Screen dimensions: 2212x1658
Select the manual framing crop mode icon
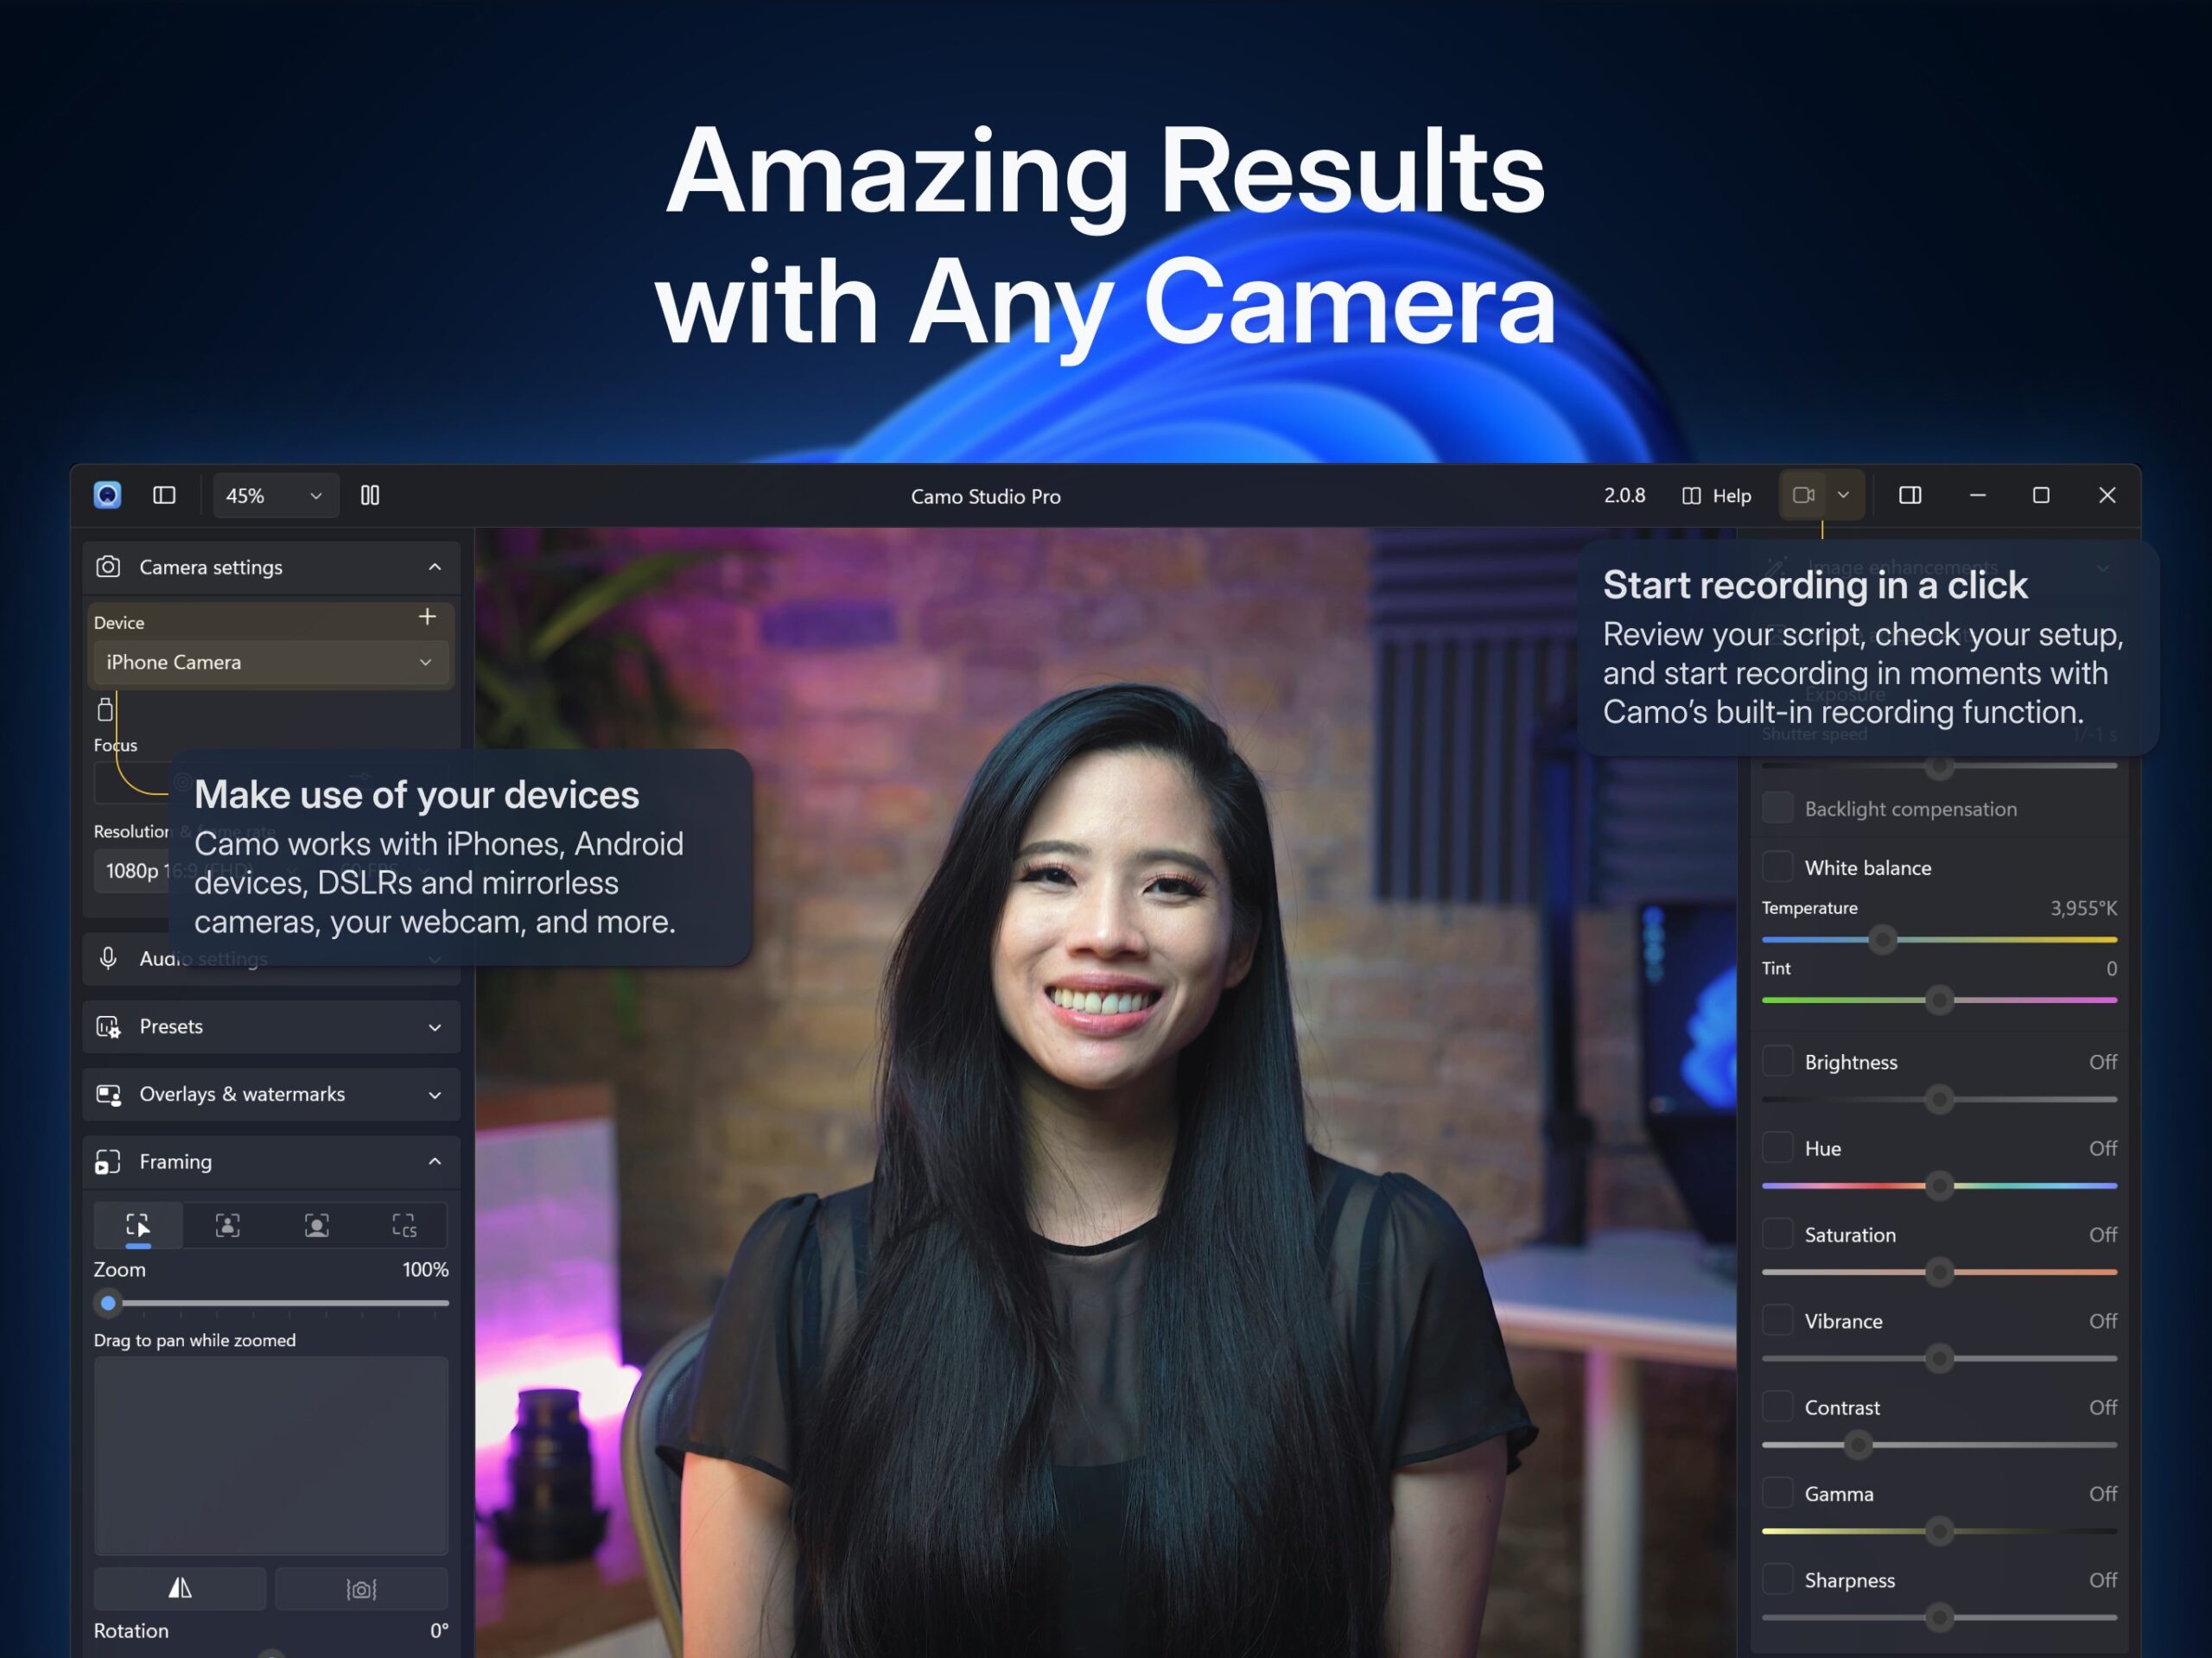(x=138, y=1225)
